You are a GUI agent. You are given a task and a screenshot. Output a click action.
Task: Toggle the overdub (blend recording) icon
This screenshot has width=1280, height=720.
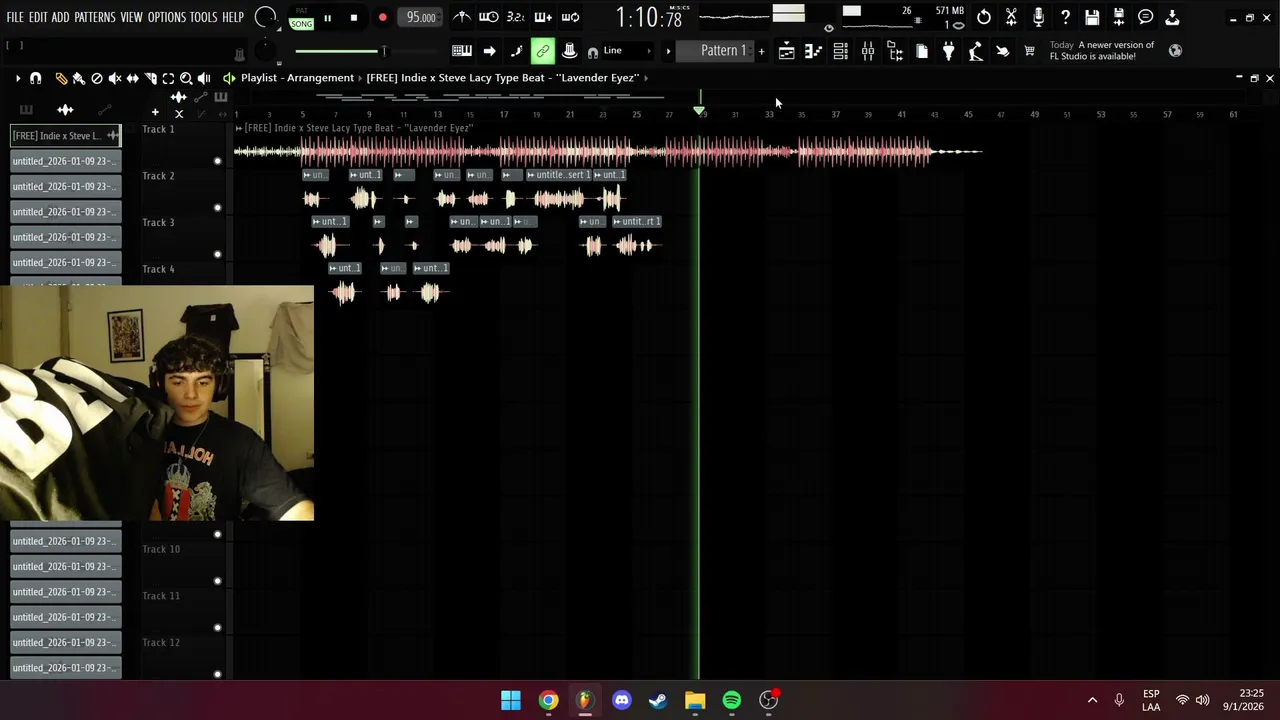543,17
